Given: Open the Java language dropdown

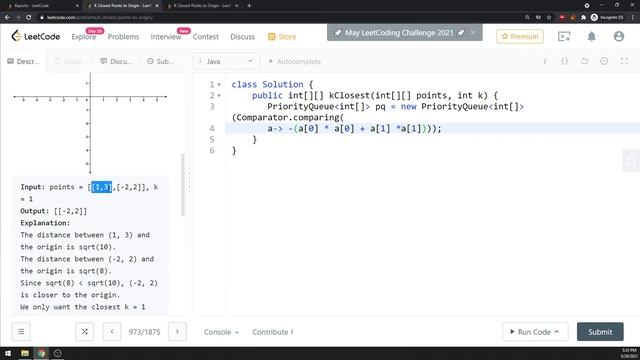Looking at the screenshot, I should click(x=226, y=61).
